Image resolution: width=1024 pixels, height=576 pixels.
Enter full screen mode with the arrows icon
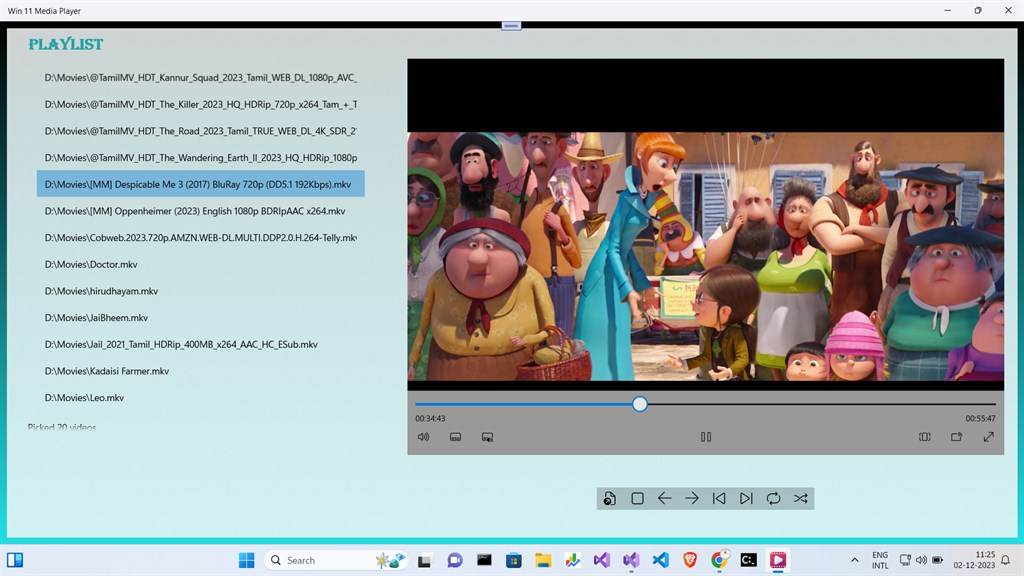click(989, 437)
